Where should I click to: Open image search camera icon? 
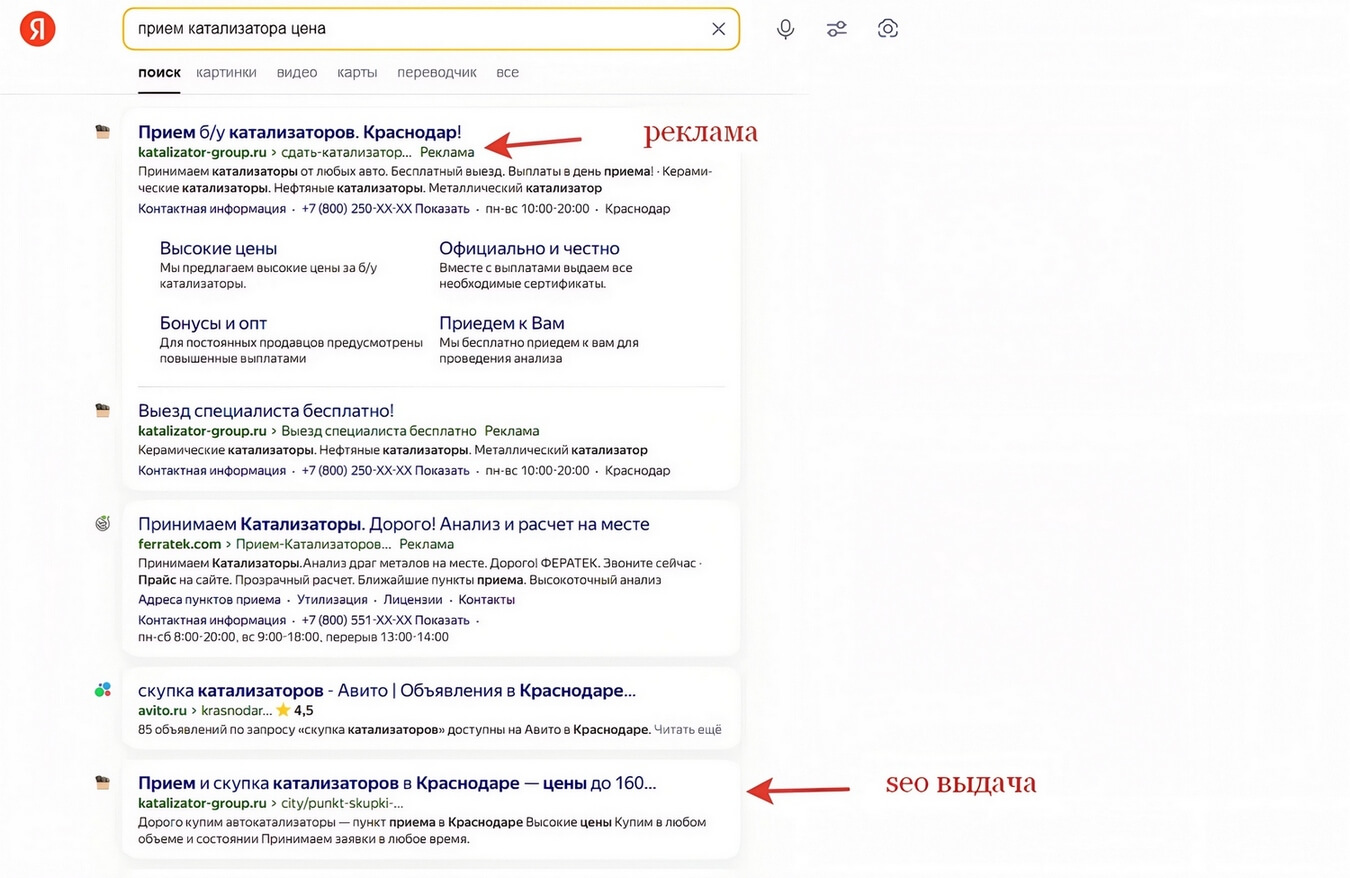tap(887, 29)
